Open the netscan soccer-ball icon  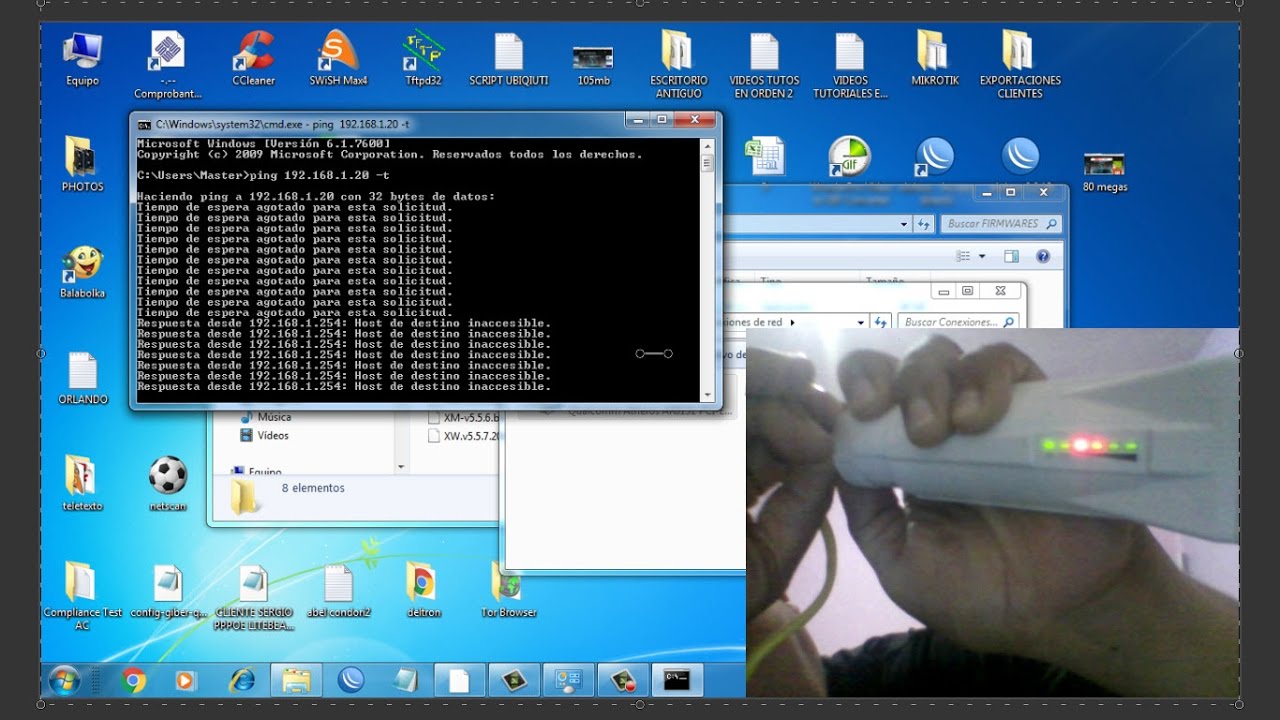point(167,484)
